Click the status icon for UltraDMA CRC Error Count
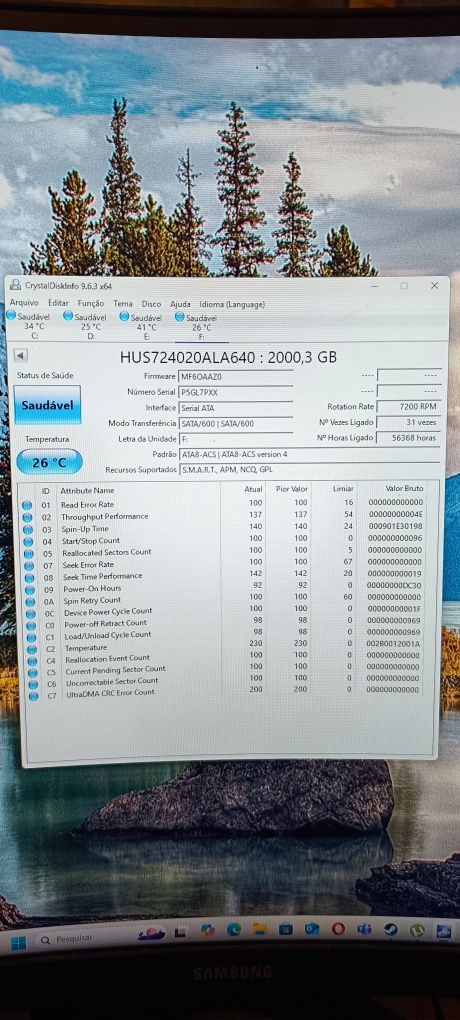 [34, 695]
